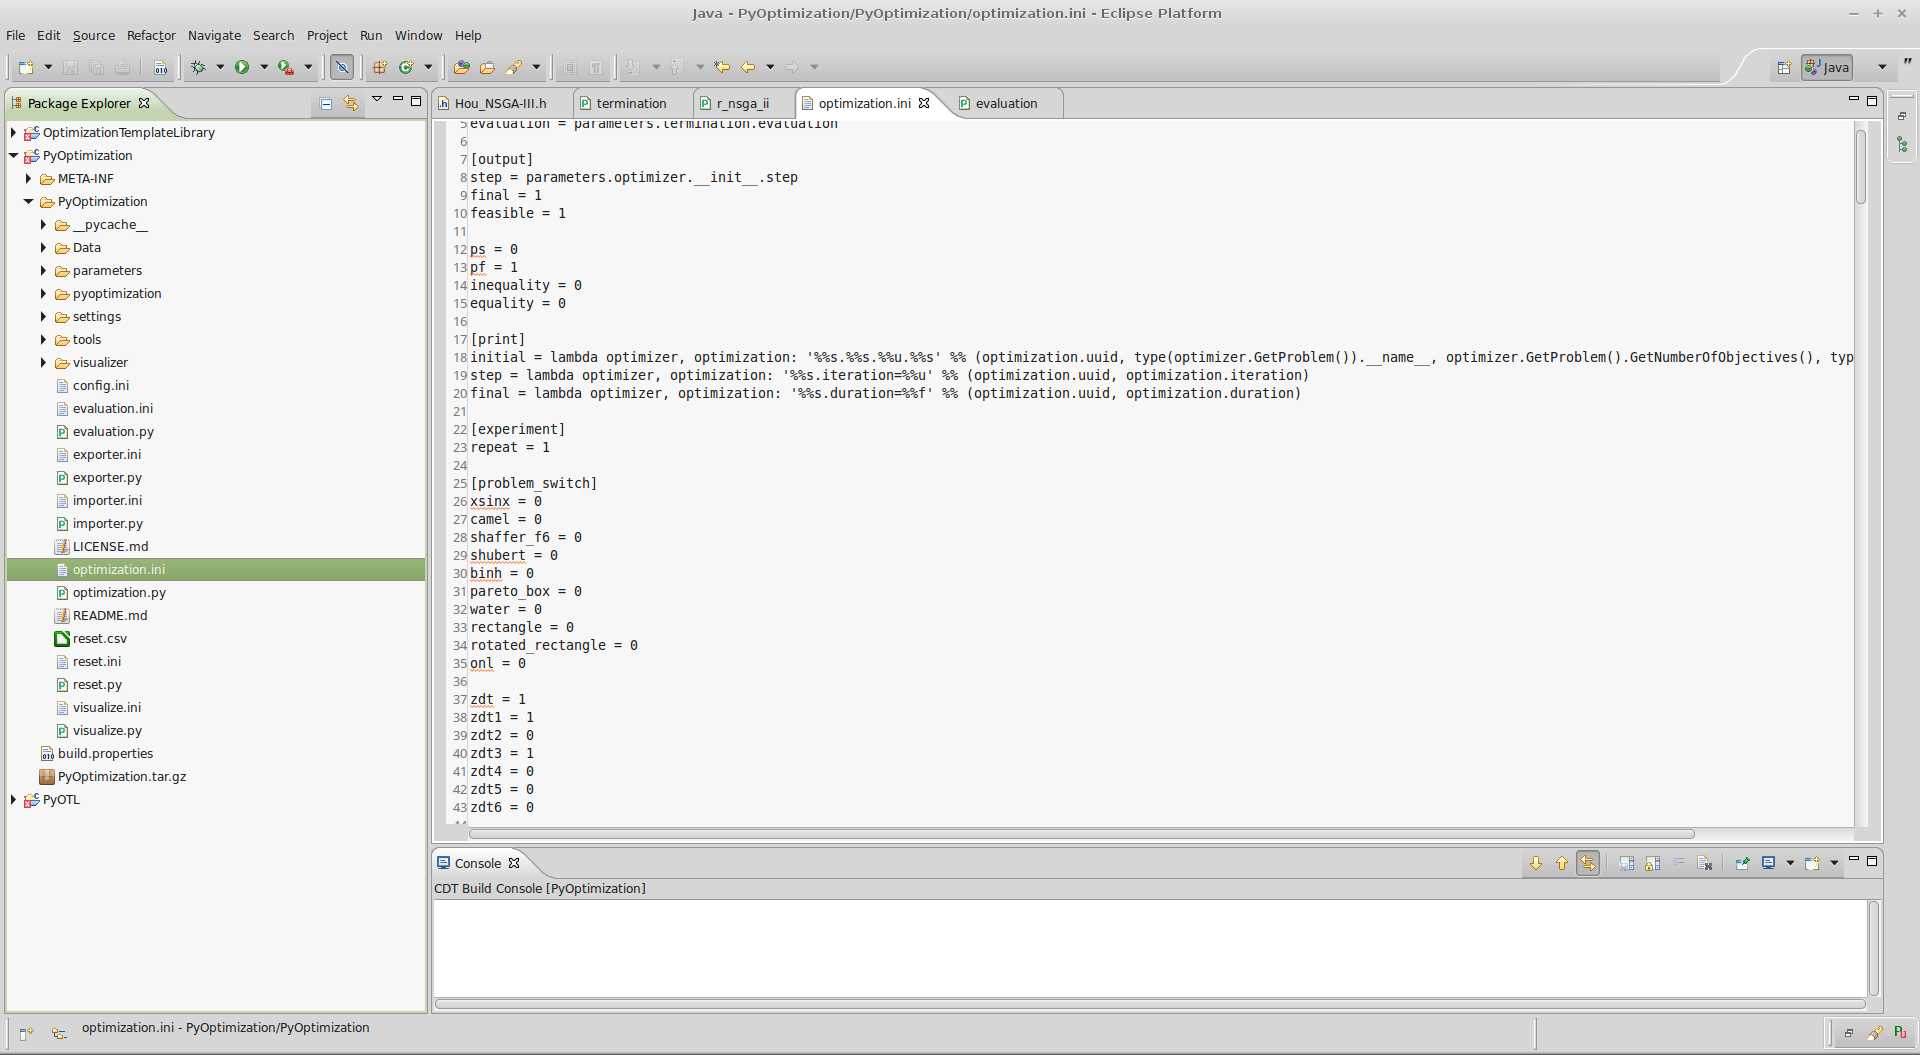The height and width of the screenshot is (1055, 1920).
Task: Launch the Debug bug icon
Action: tap(198, 67)
